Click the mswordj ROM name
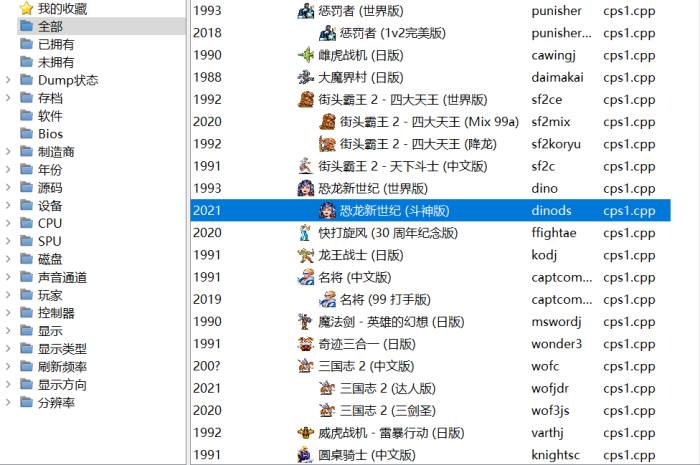This screenshot has width=700, height=465. point(556,322)
